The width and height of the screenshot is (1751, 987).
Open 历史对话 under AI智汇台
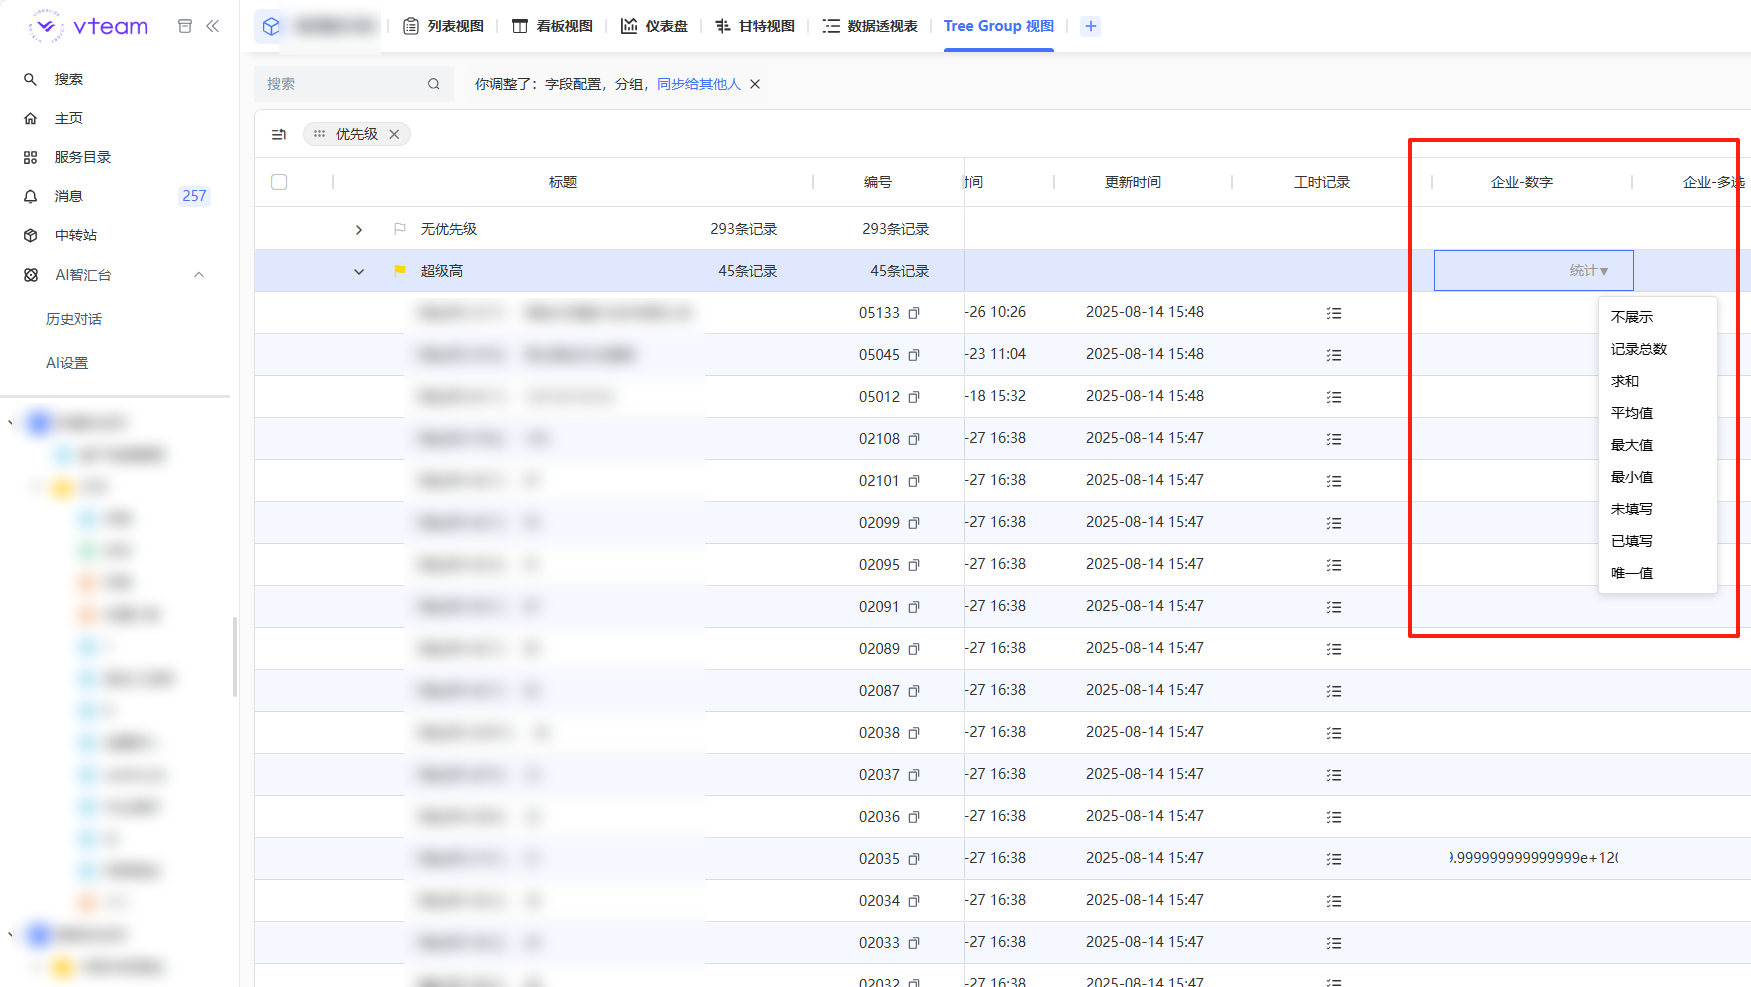(x=74, y=319)
